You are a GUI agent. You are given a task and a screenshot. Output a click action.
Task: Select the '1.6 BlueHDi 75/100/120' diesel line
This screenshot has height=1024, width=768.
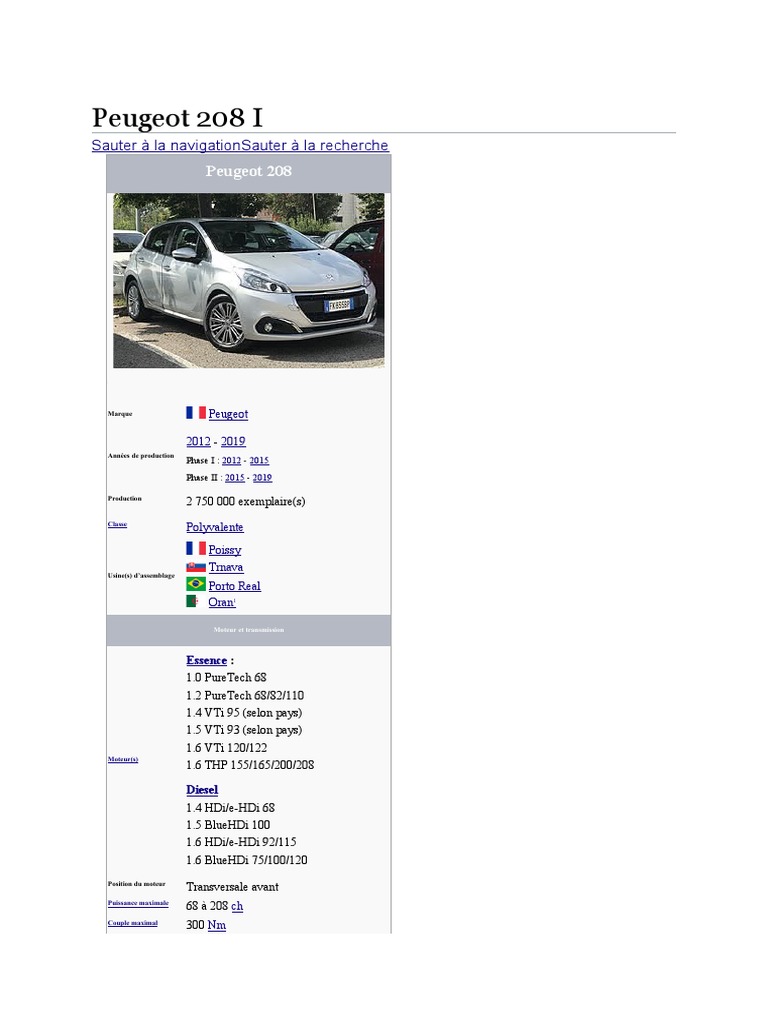247,859
